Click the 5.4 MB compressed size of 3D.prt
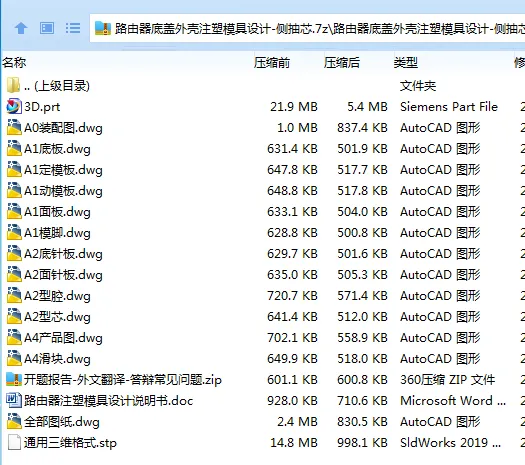This screenshot has height=465, width=525. [x=367, y=107]
